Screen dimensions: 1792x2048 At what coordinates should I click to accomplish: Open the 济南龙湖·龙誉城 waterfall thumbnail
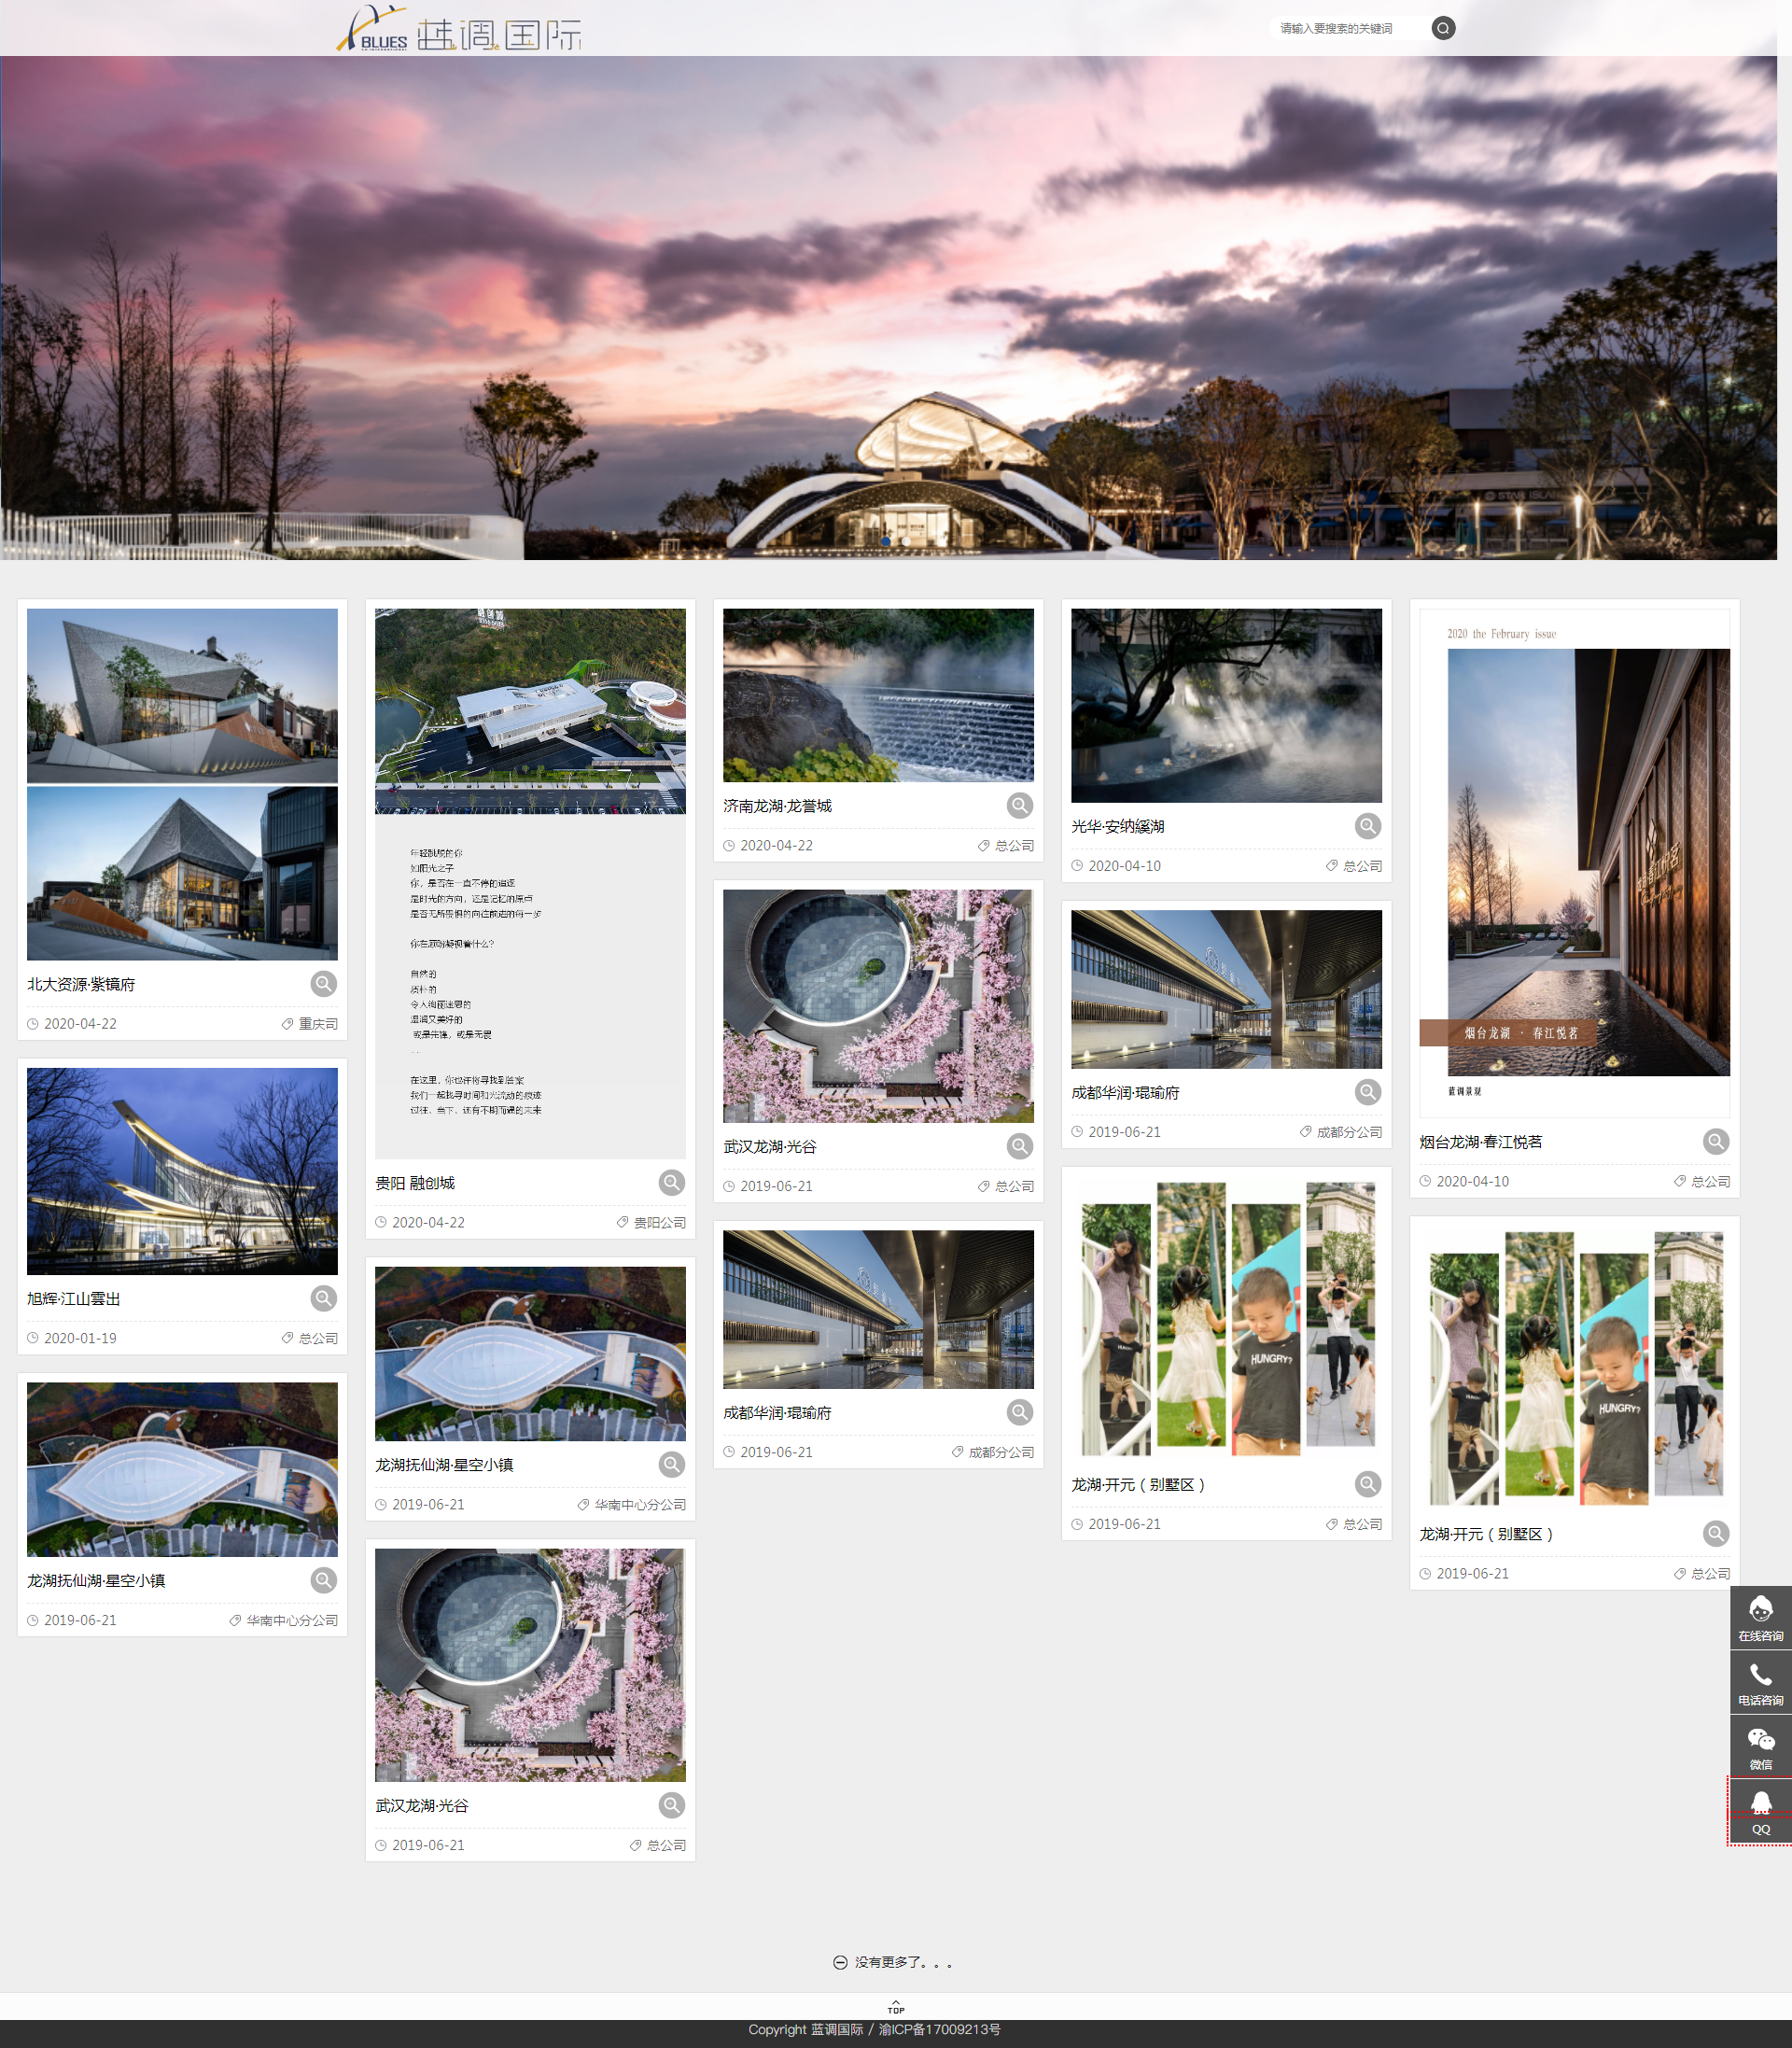[x=878, y=695]
